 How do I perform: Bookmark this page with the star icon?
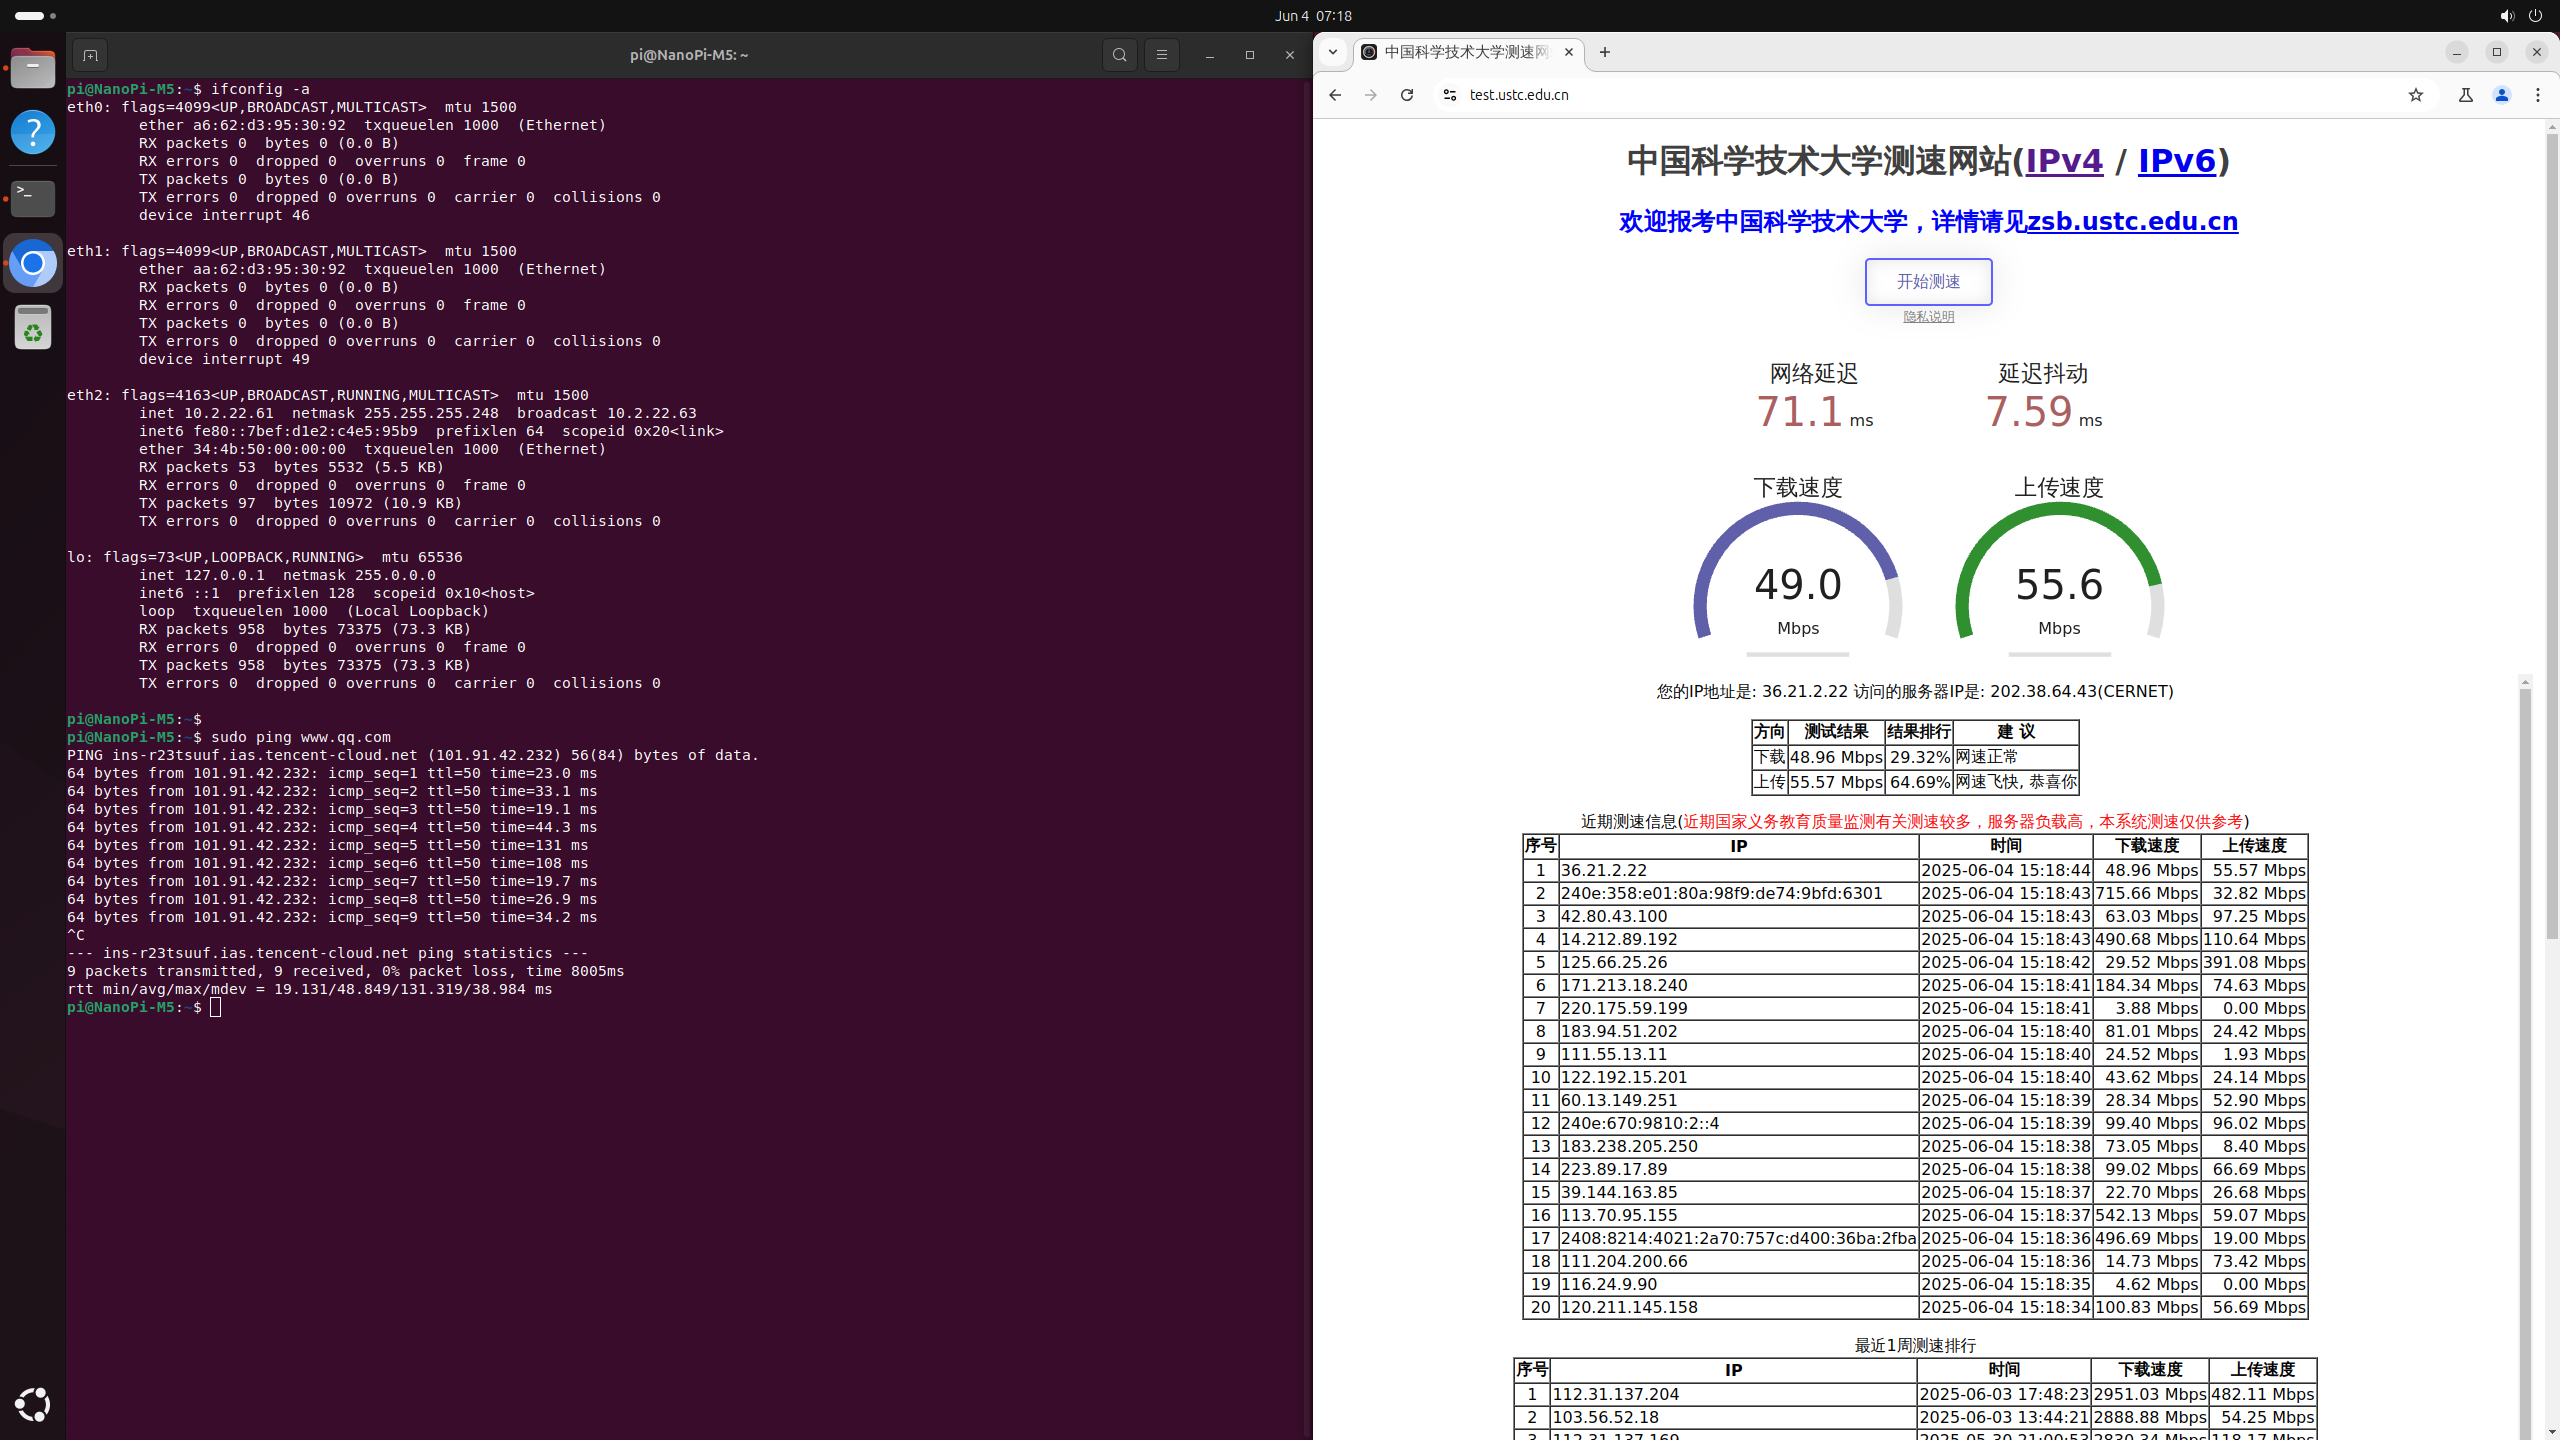click(2416, 95)
